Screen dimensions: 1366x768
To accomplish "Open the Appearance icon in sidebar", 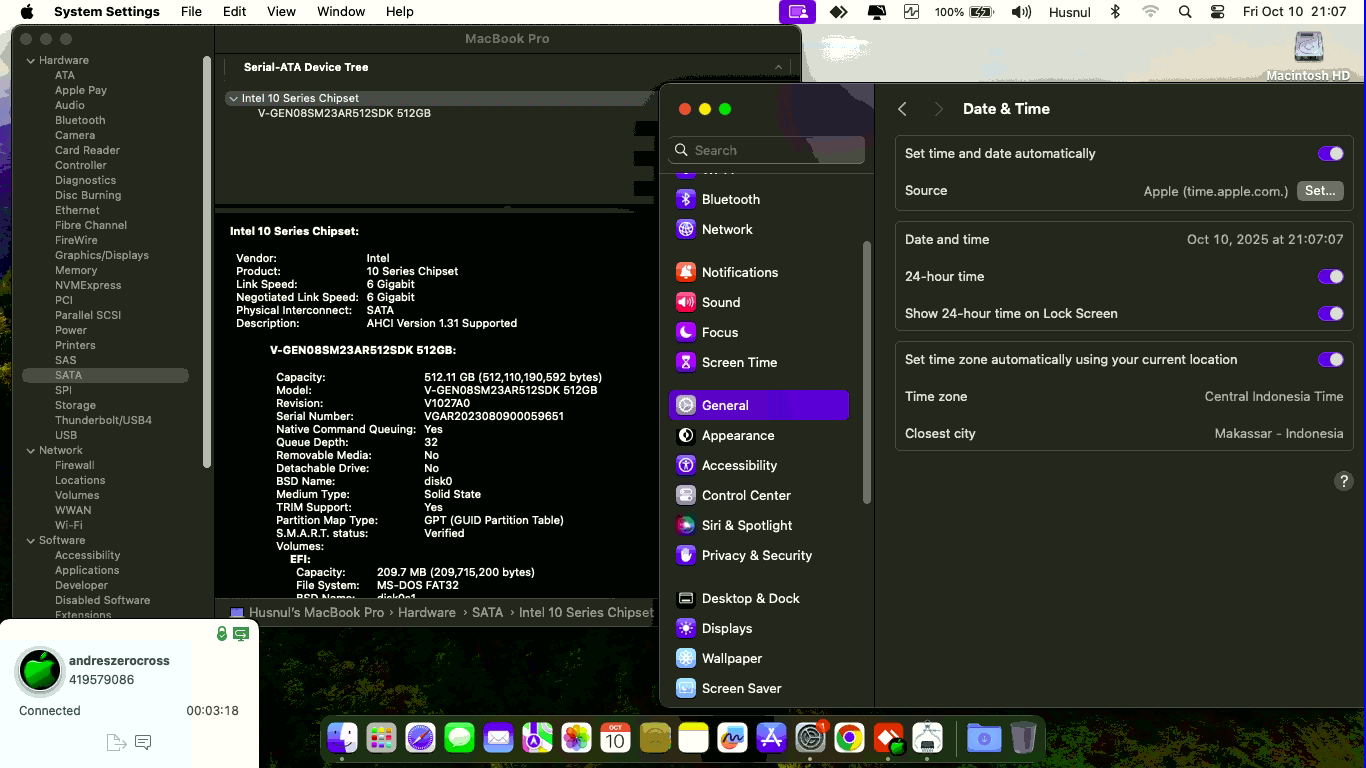I will (x=685, y=435).
